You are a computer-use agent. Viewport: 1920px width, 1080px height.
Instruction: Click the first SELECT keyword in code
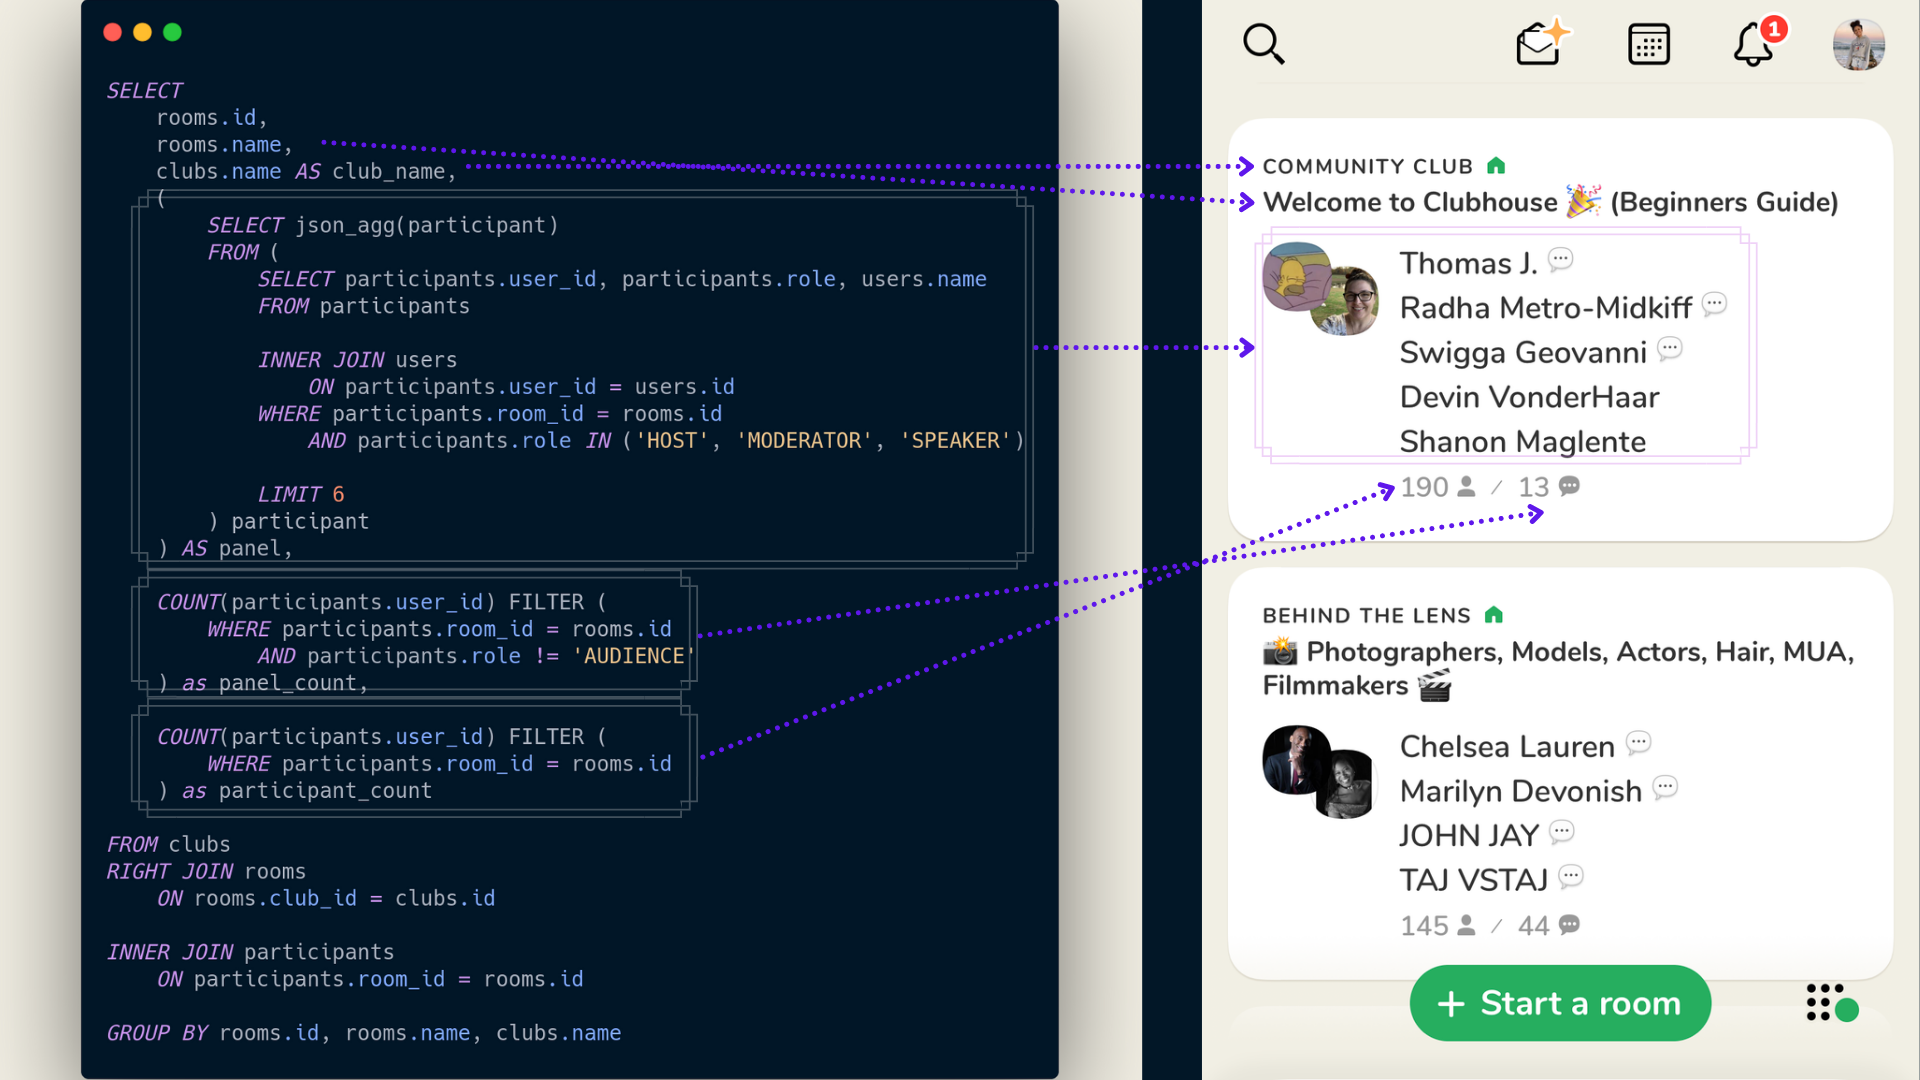[144, 91]
